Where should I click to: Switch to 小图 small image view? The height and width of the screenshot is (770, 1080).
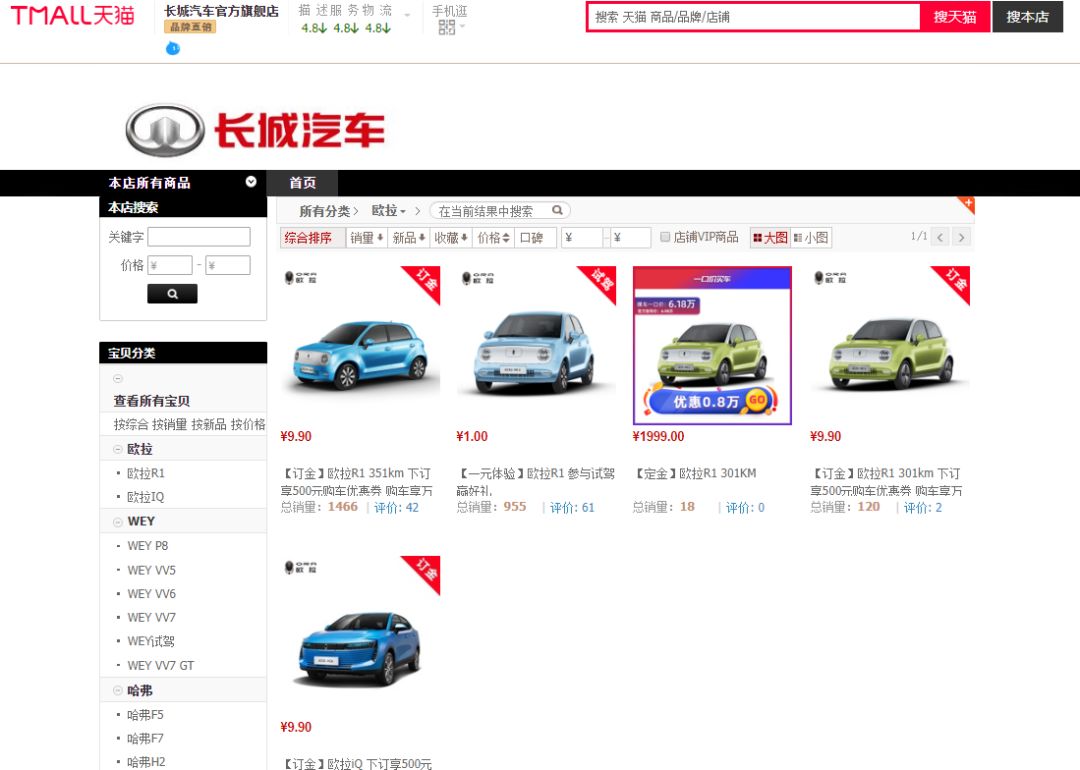click(x=811, y=238)
